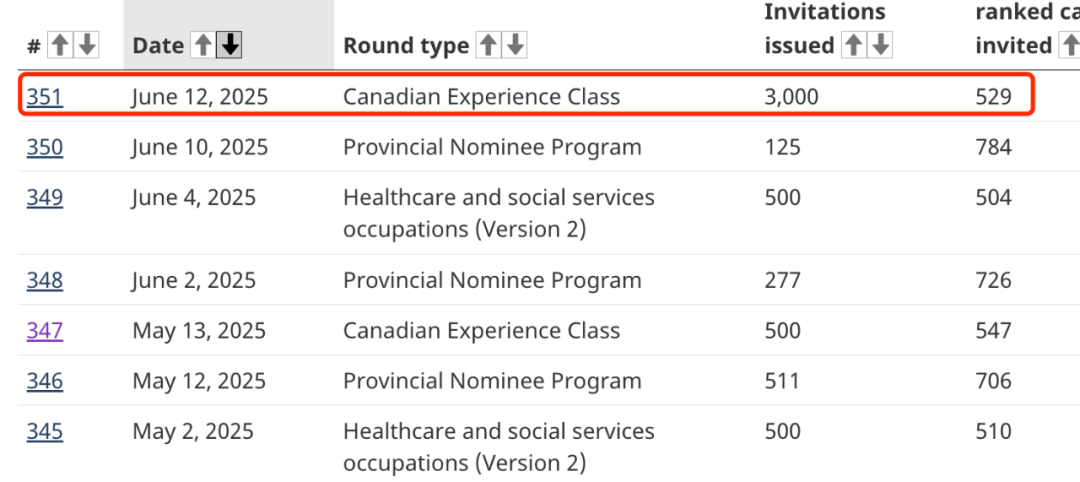Screen dimensions: 1080x482
Task: Open visited round 347 link
Action: pos(44,331)
